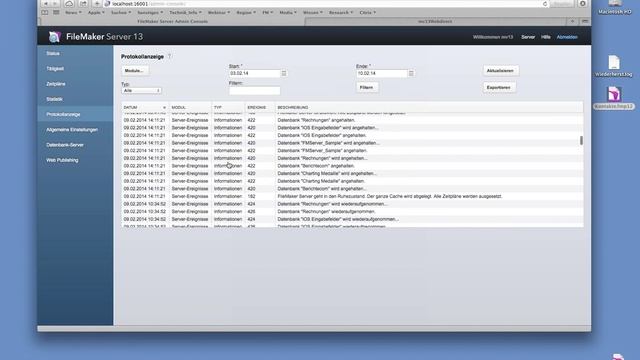Image resolution: width=640 pixels, height=360 pixels.
Task: Open the Server menu in header
Action: tap(528, 37)
